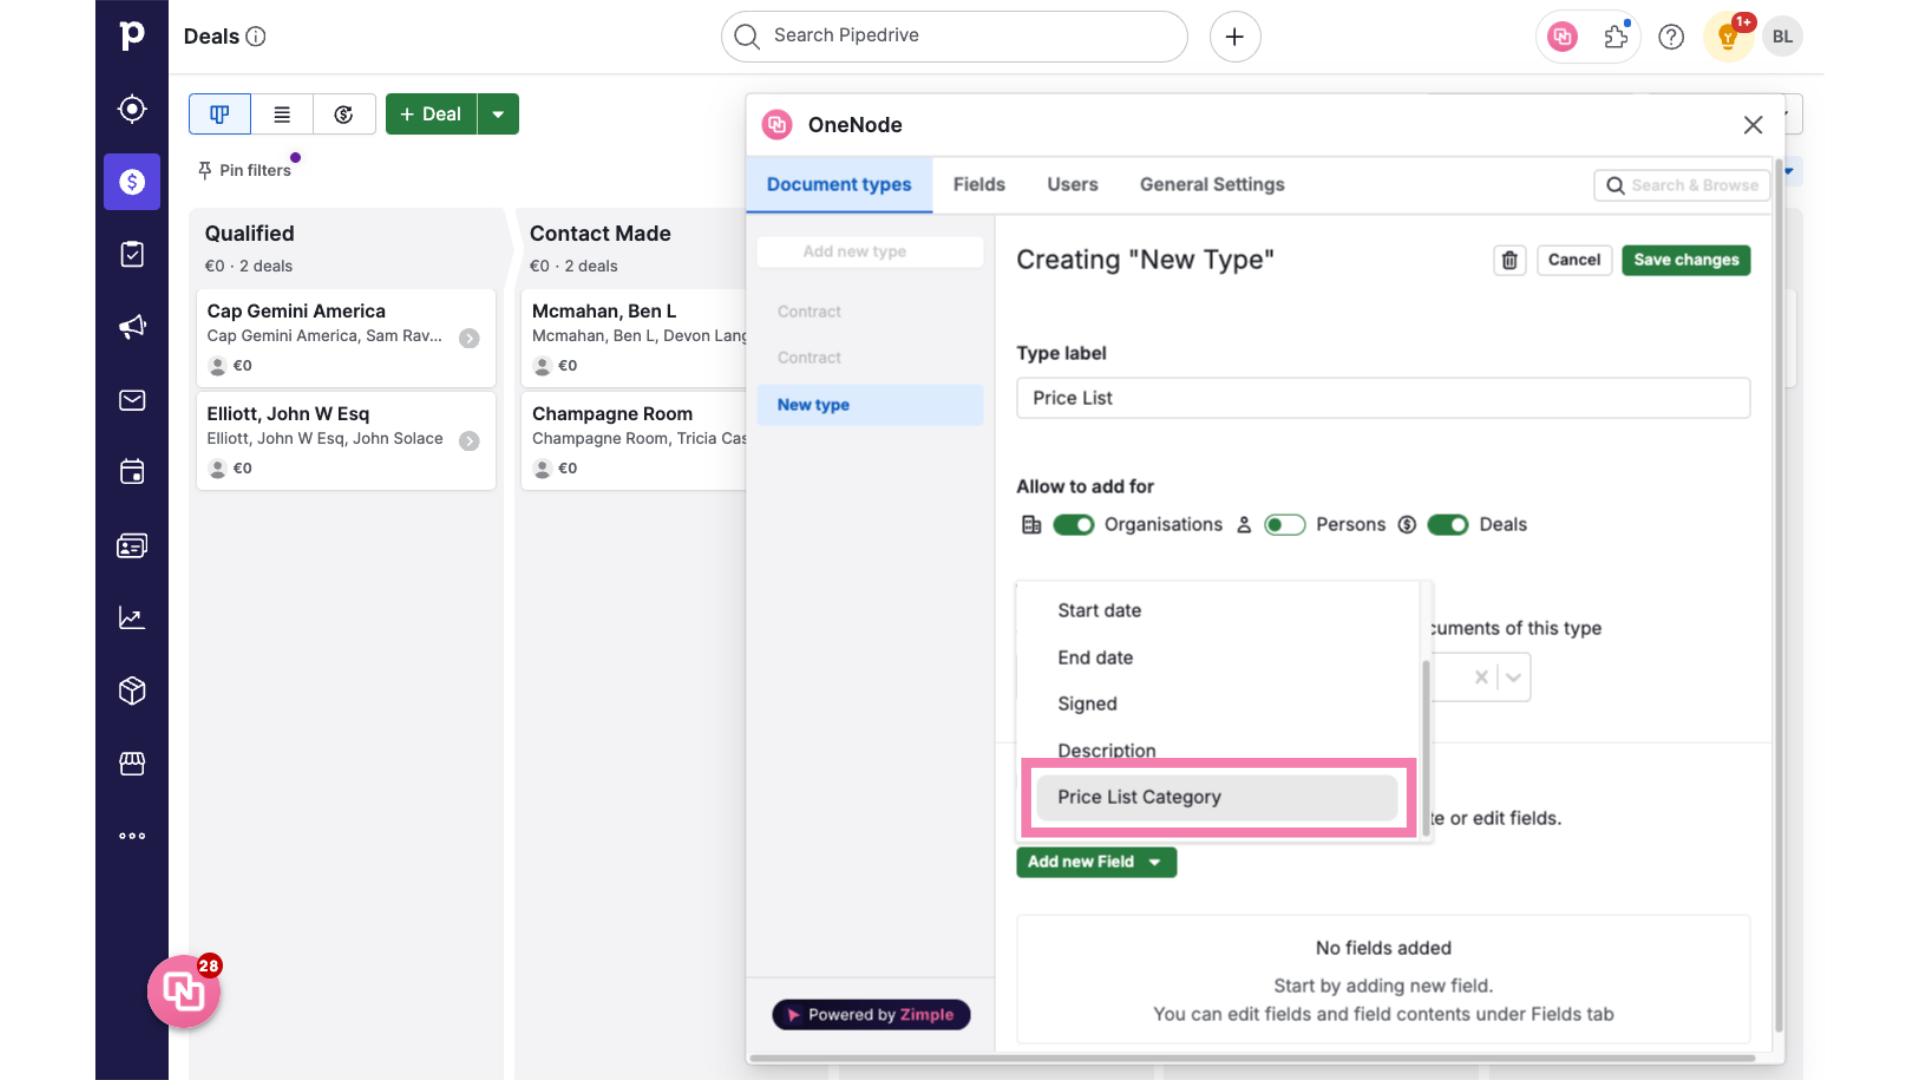This screenshot has width=1920, height=1080.
Task: Switch to the Users tab
Action: pos(1072,185)
